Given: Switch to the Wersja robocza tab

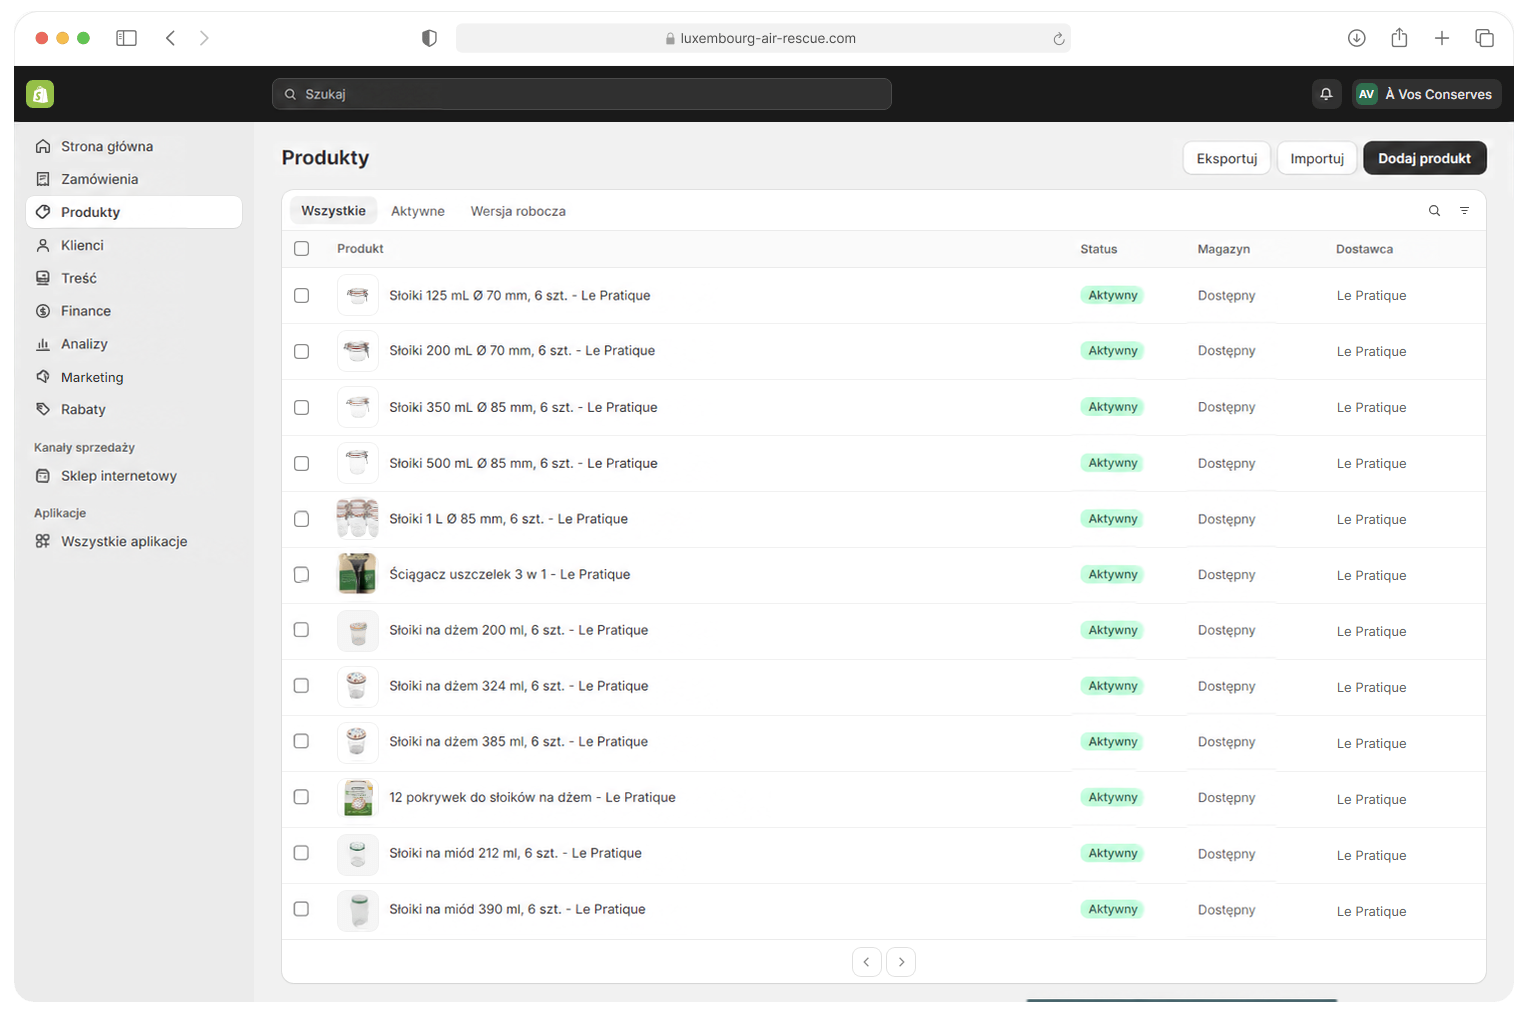Looking at the screenshot, I should pos(518,211).
